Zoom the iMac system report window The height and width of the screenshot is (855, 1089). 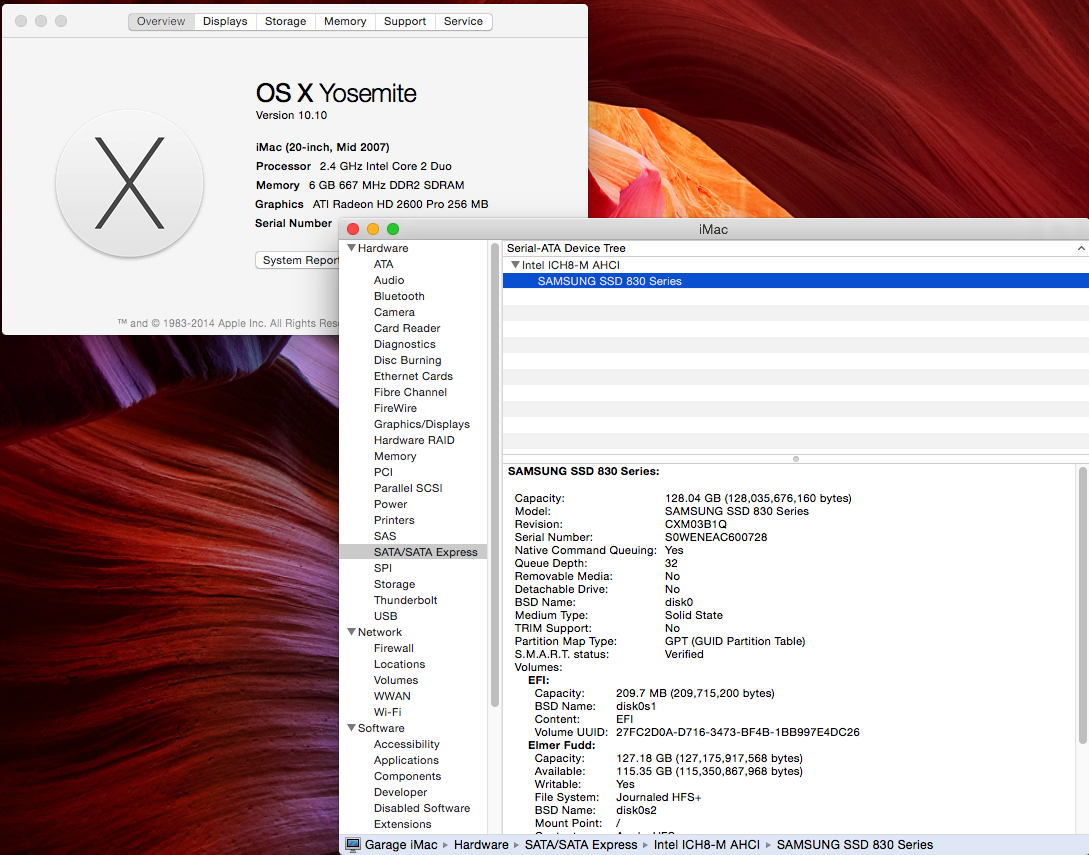(393, 229)
